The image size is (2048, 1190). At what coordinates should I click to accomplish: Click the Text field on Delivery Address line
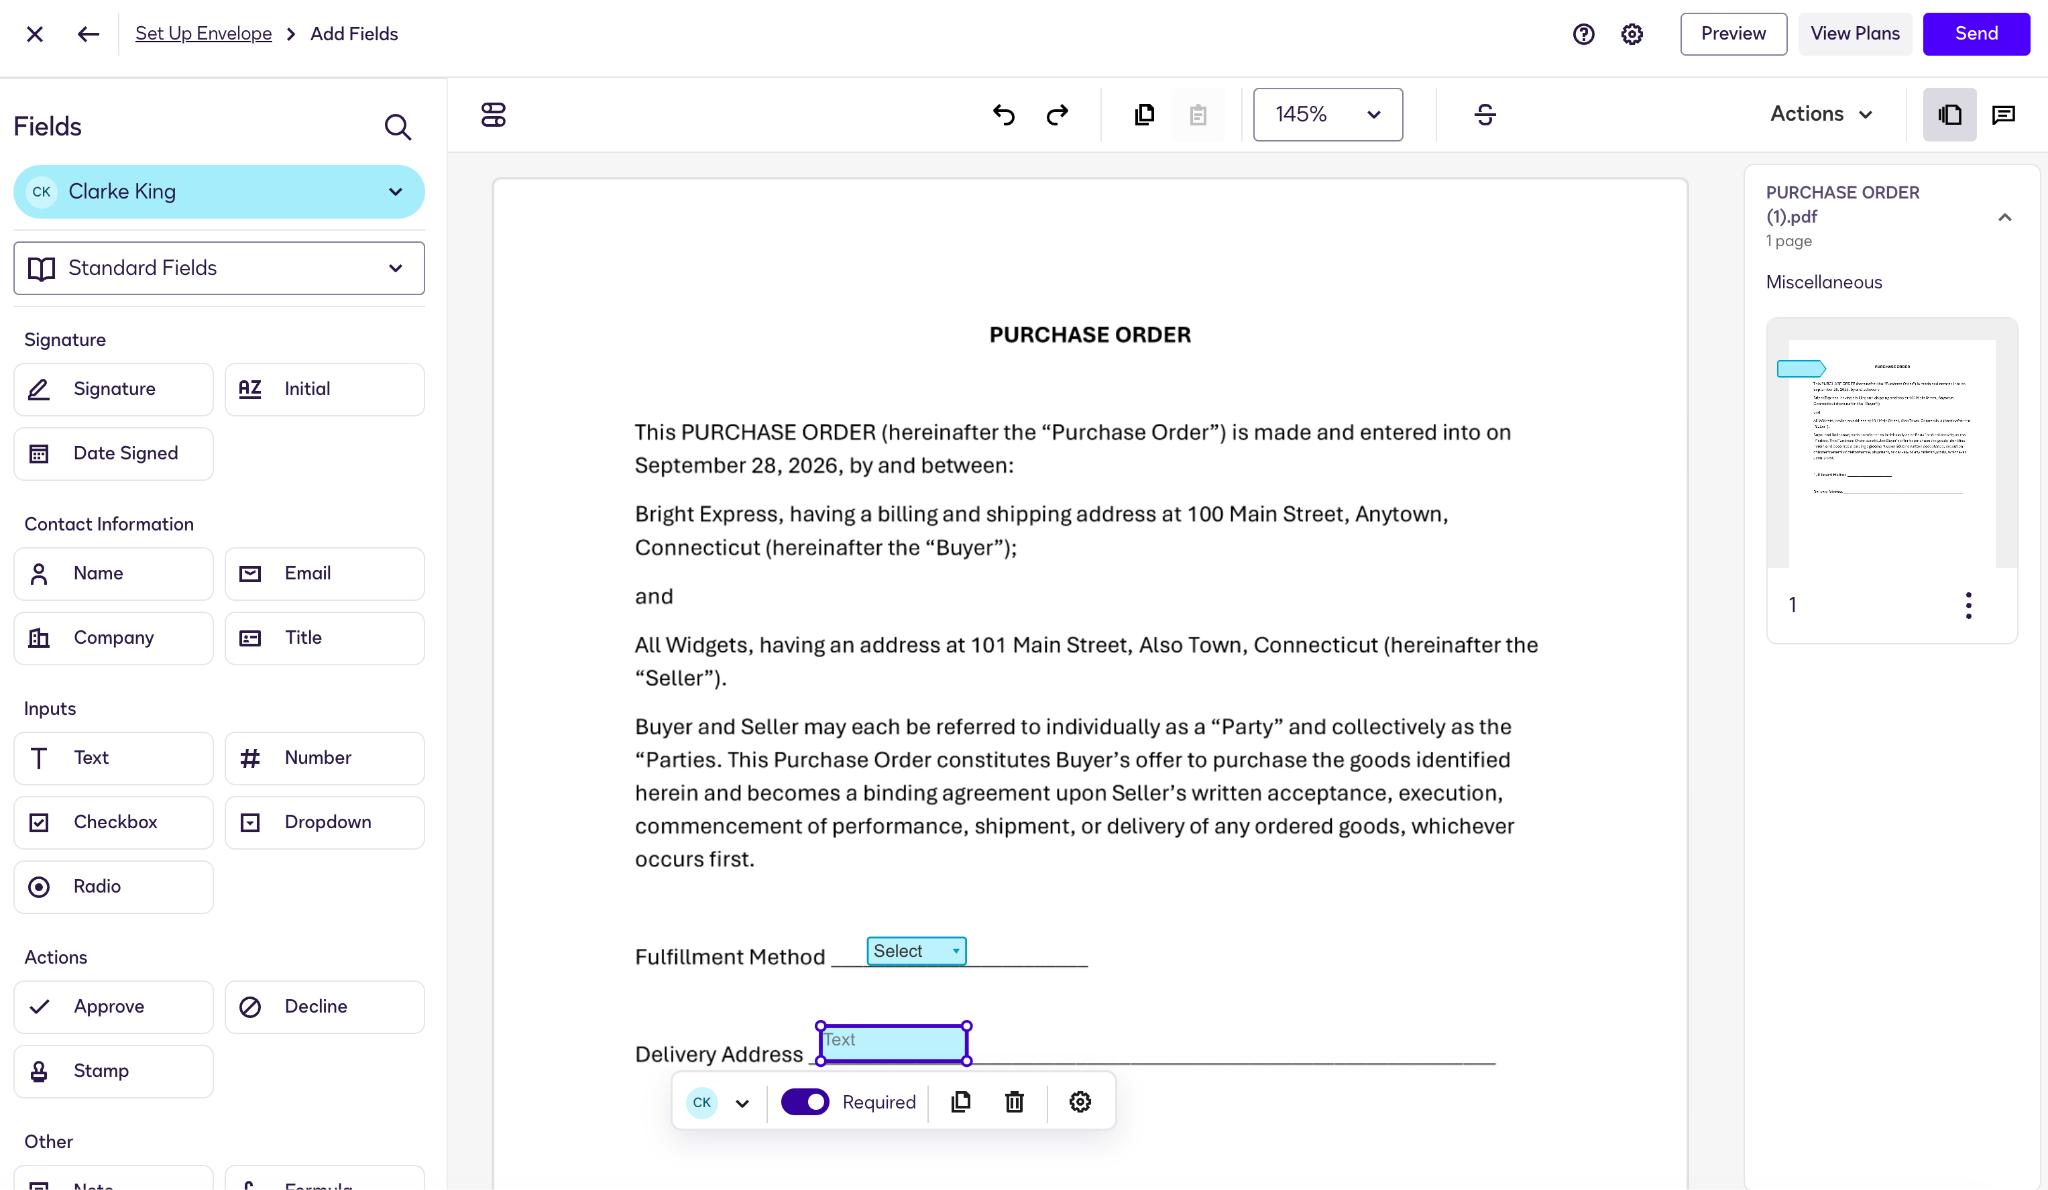tap(893, 1043)
